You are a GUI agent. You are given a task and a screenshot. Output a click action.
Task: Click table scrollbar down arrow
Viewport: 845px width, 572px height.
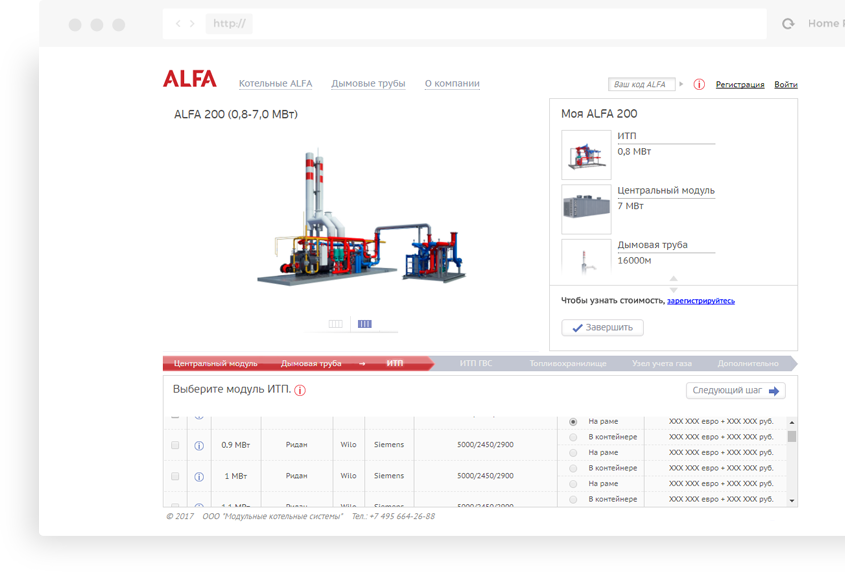click(x=792, y=501)
